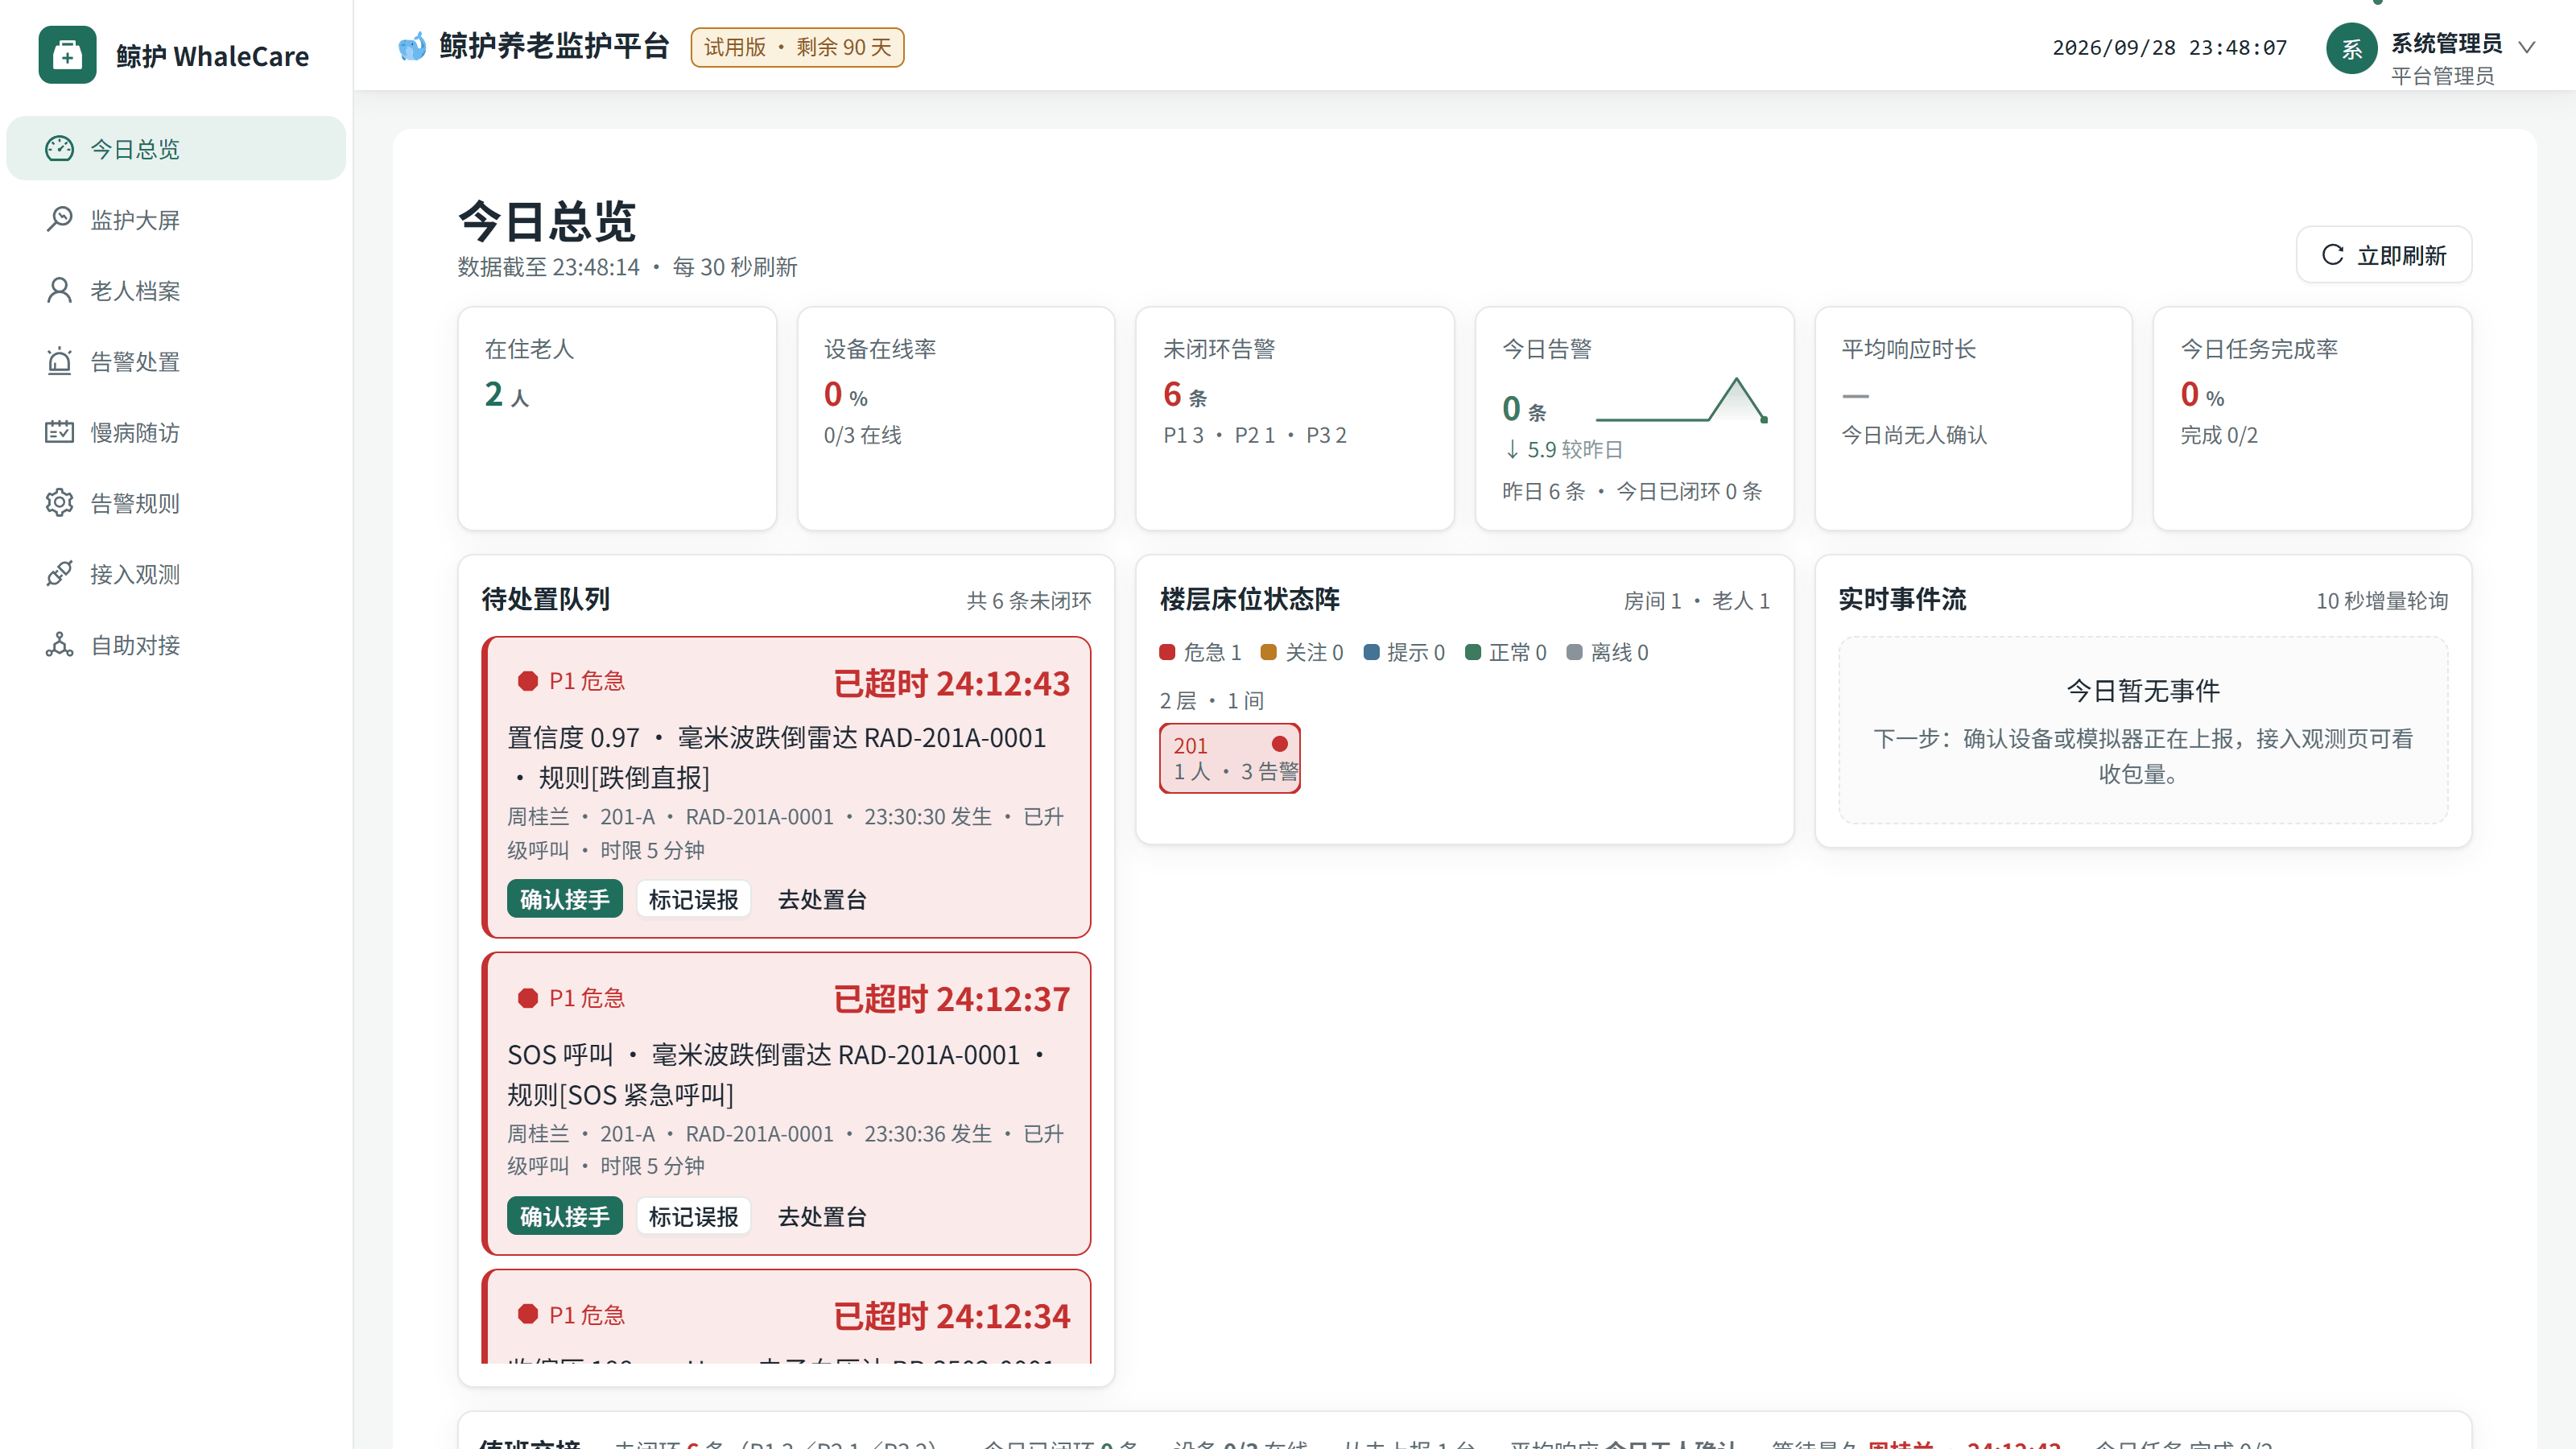The width and height of the screenshot is (2576, 1449).
Task: Click the refresh icon in 立即刷新
Action: pos(2332,255)
